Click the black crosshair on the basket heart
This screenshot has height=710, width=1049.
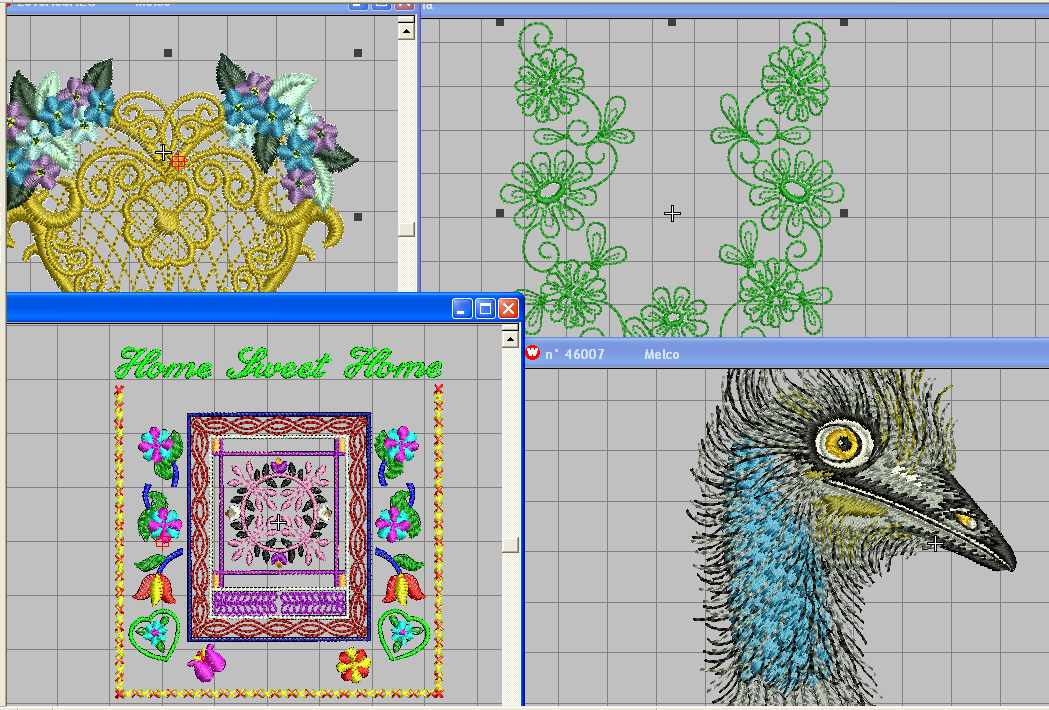point(163,153)
